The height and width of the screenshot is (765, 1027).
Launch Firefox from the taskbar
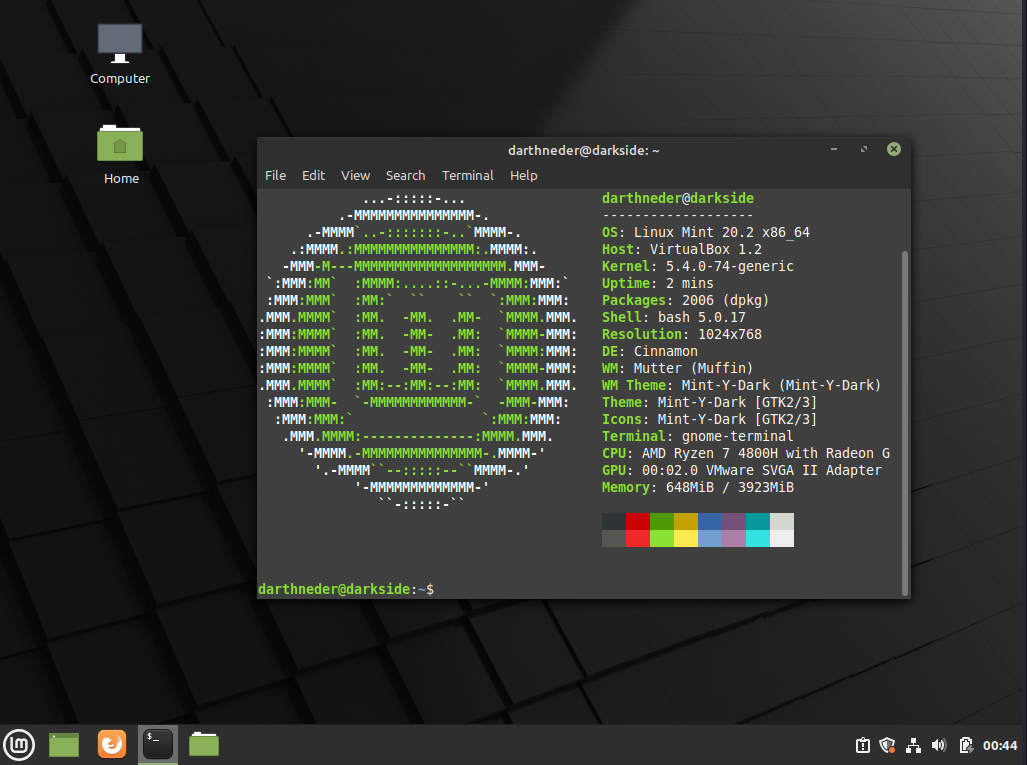click(x=111, y=744)
